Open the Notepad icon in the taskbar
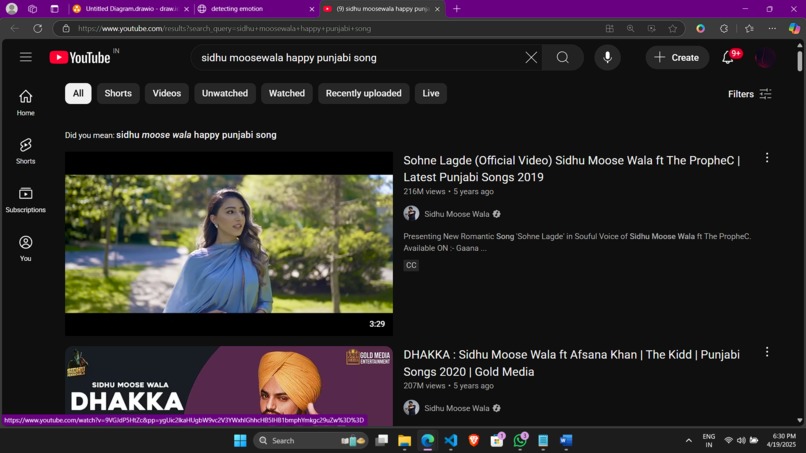Viewport: 806px width, 453px height. pos(543,441)
